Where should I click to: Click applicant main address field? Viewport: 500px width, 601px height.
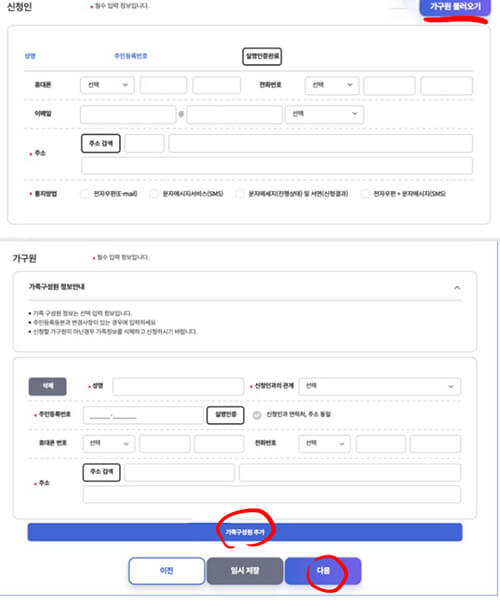coord(321,143)
